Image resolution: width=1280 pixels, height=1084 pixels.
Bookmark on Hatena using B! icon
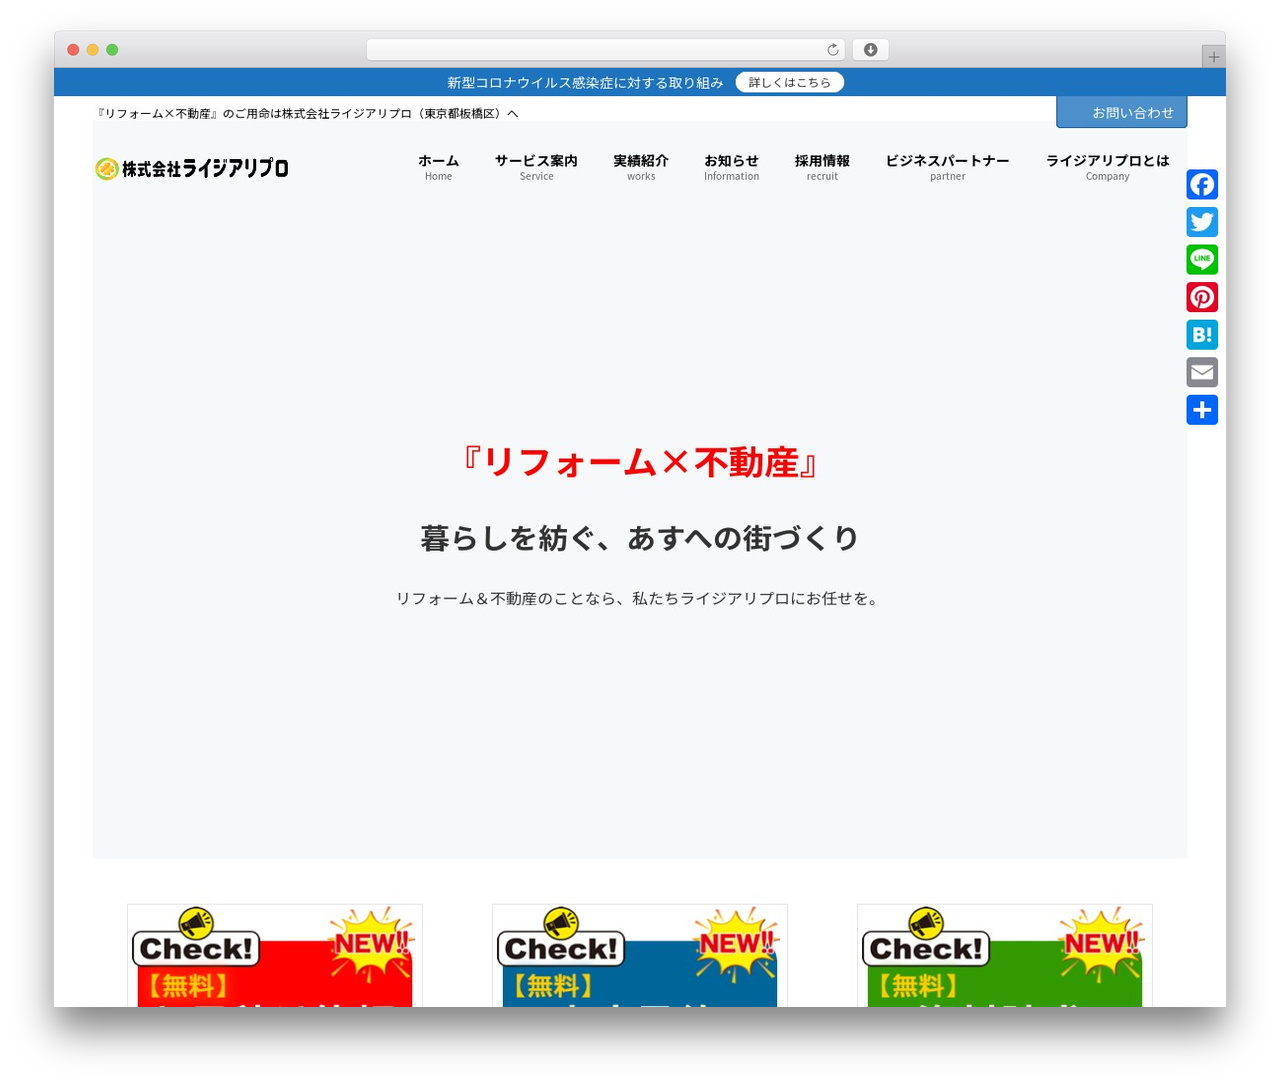(1202, 335)
